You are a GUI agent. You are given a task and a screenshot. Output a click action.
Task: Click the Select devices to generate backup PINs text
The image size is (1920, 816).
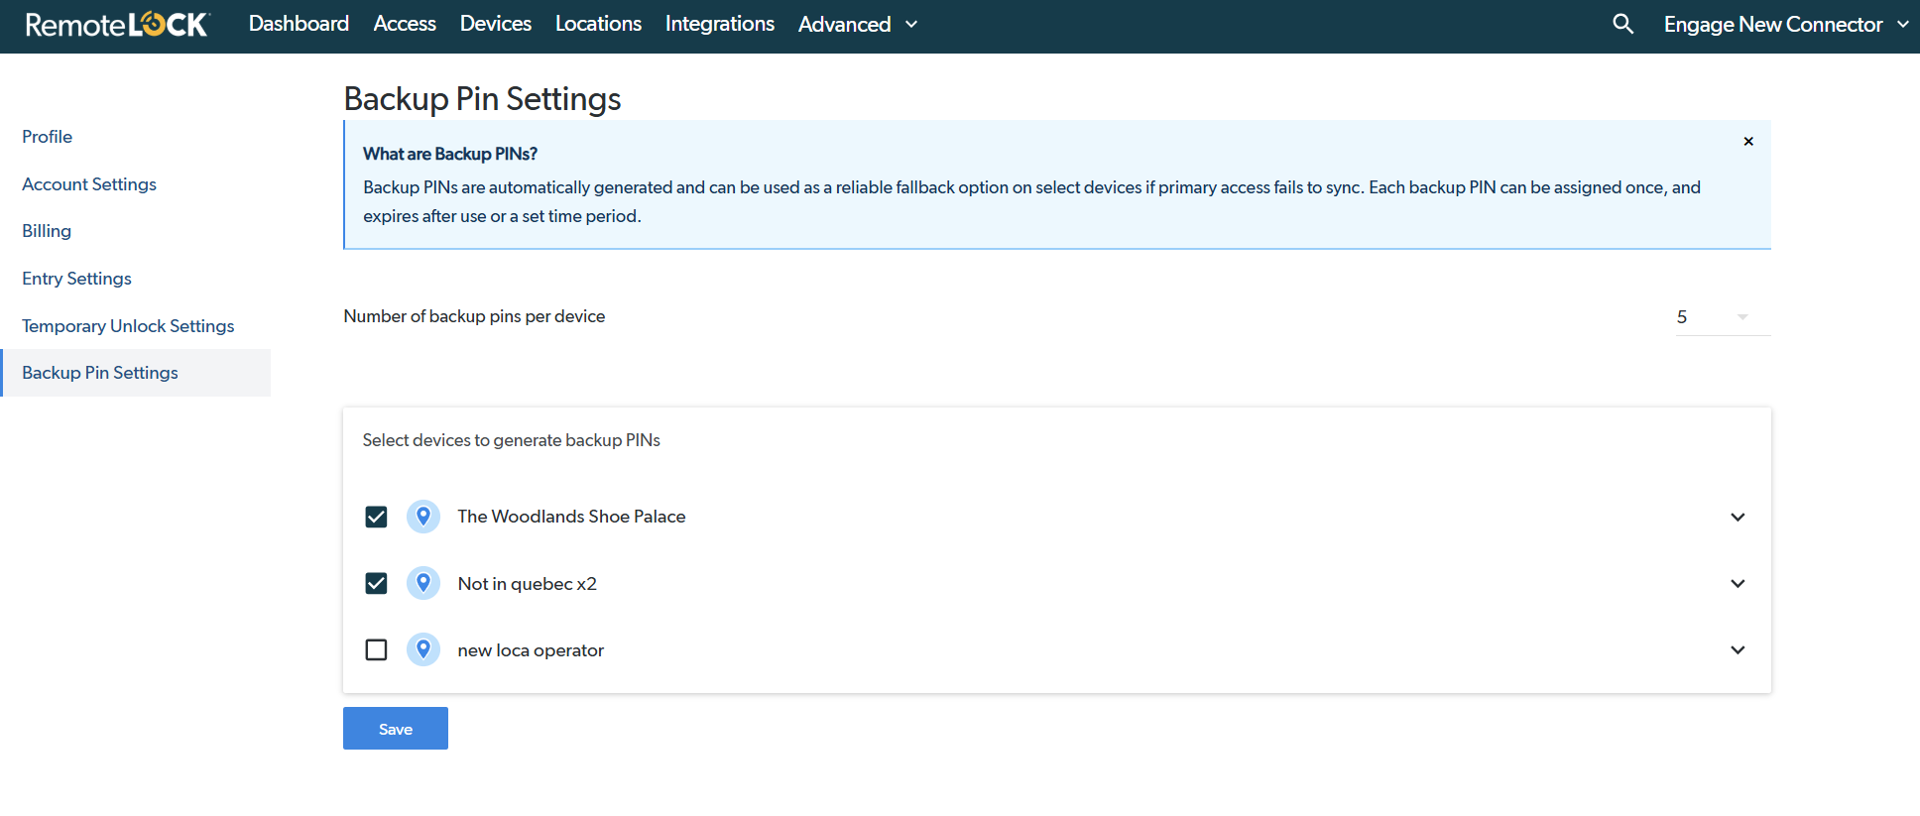pyautogui.click(x=511, y=440)
